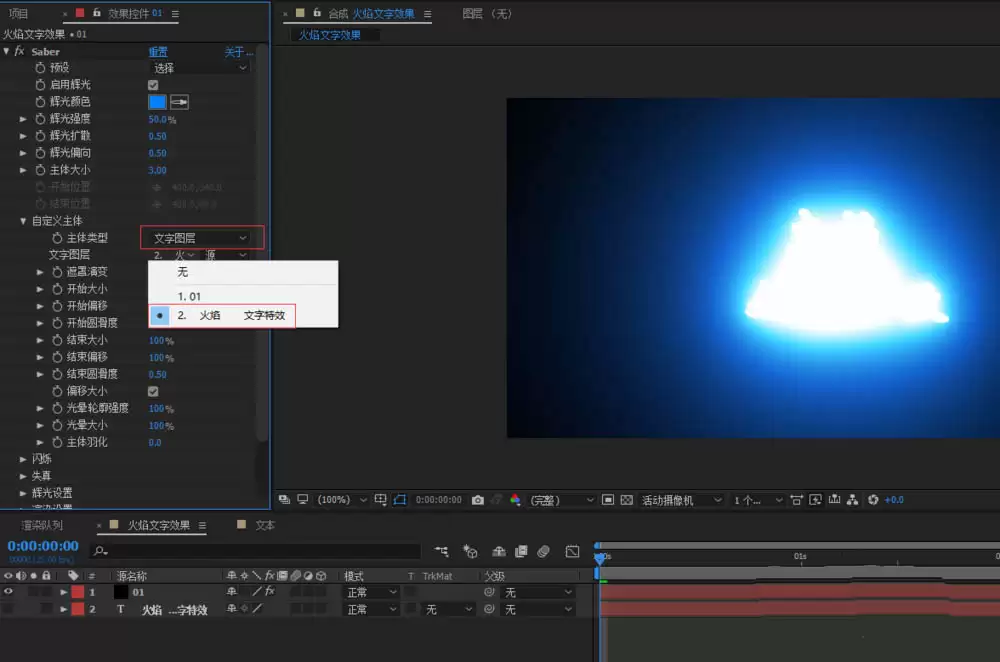Uncheck the 启用辉光 checkbox
This screenshot has width=1000, height=662.
tap(153, 85)
